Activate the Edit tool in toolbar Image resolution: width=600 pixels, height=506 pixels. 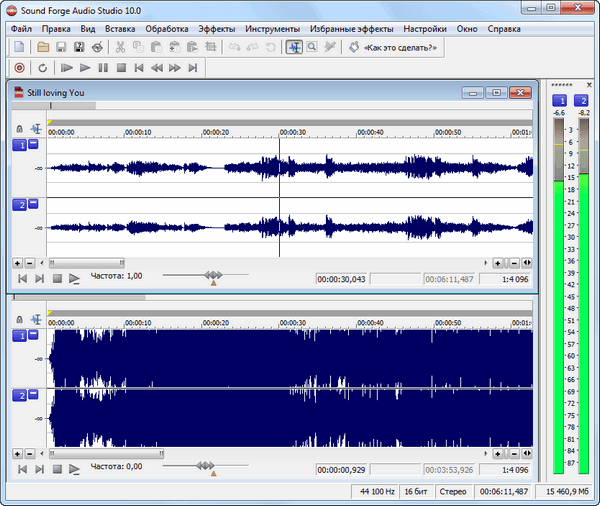click(x=294, y=47)
